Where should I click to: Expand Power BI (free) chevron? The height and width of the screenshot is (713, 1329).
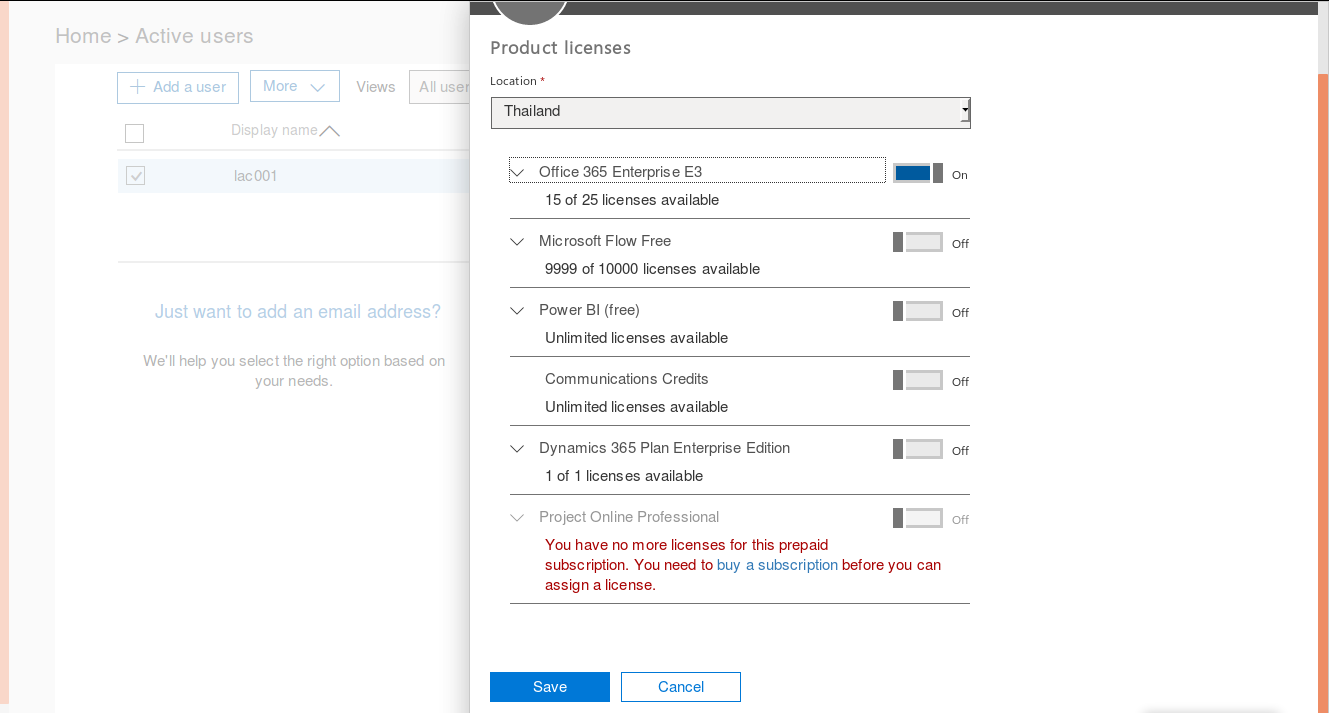pyautogui.click(x=517, y=310)
